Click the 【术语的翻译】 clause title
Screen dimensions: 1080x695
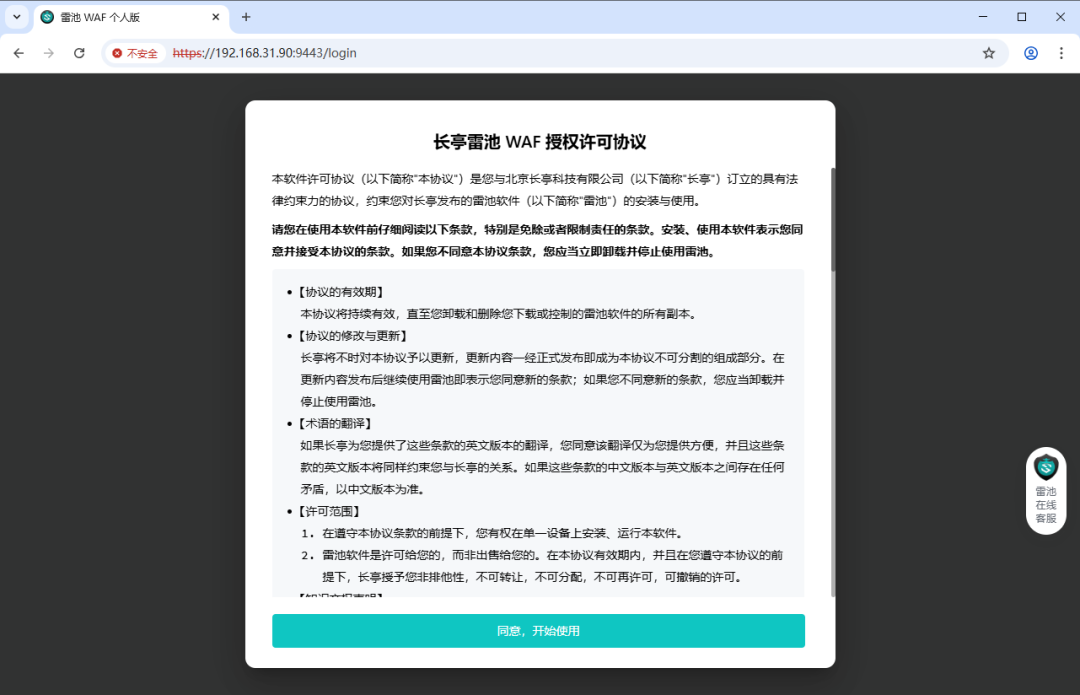(334, 424)
